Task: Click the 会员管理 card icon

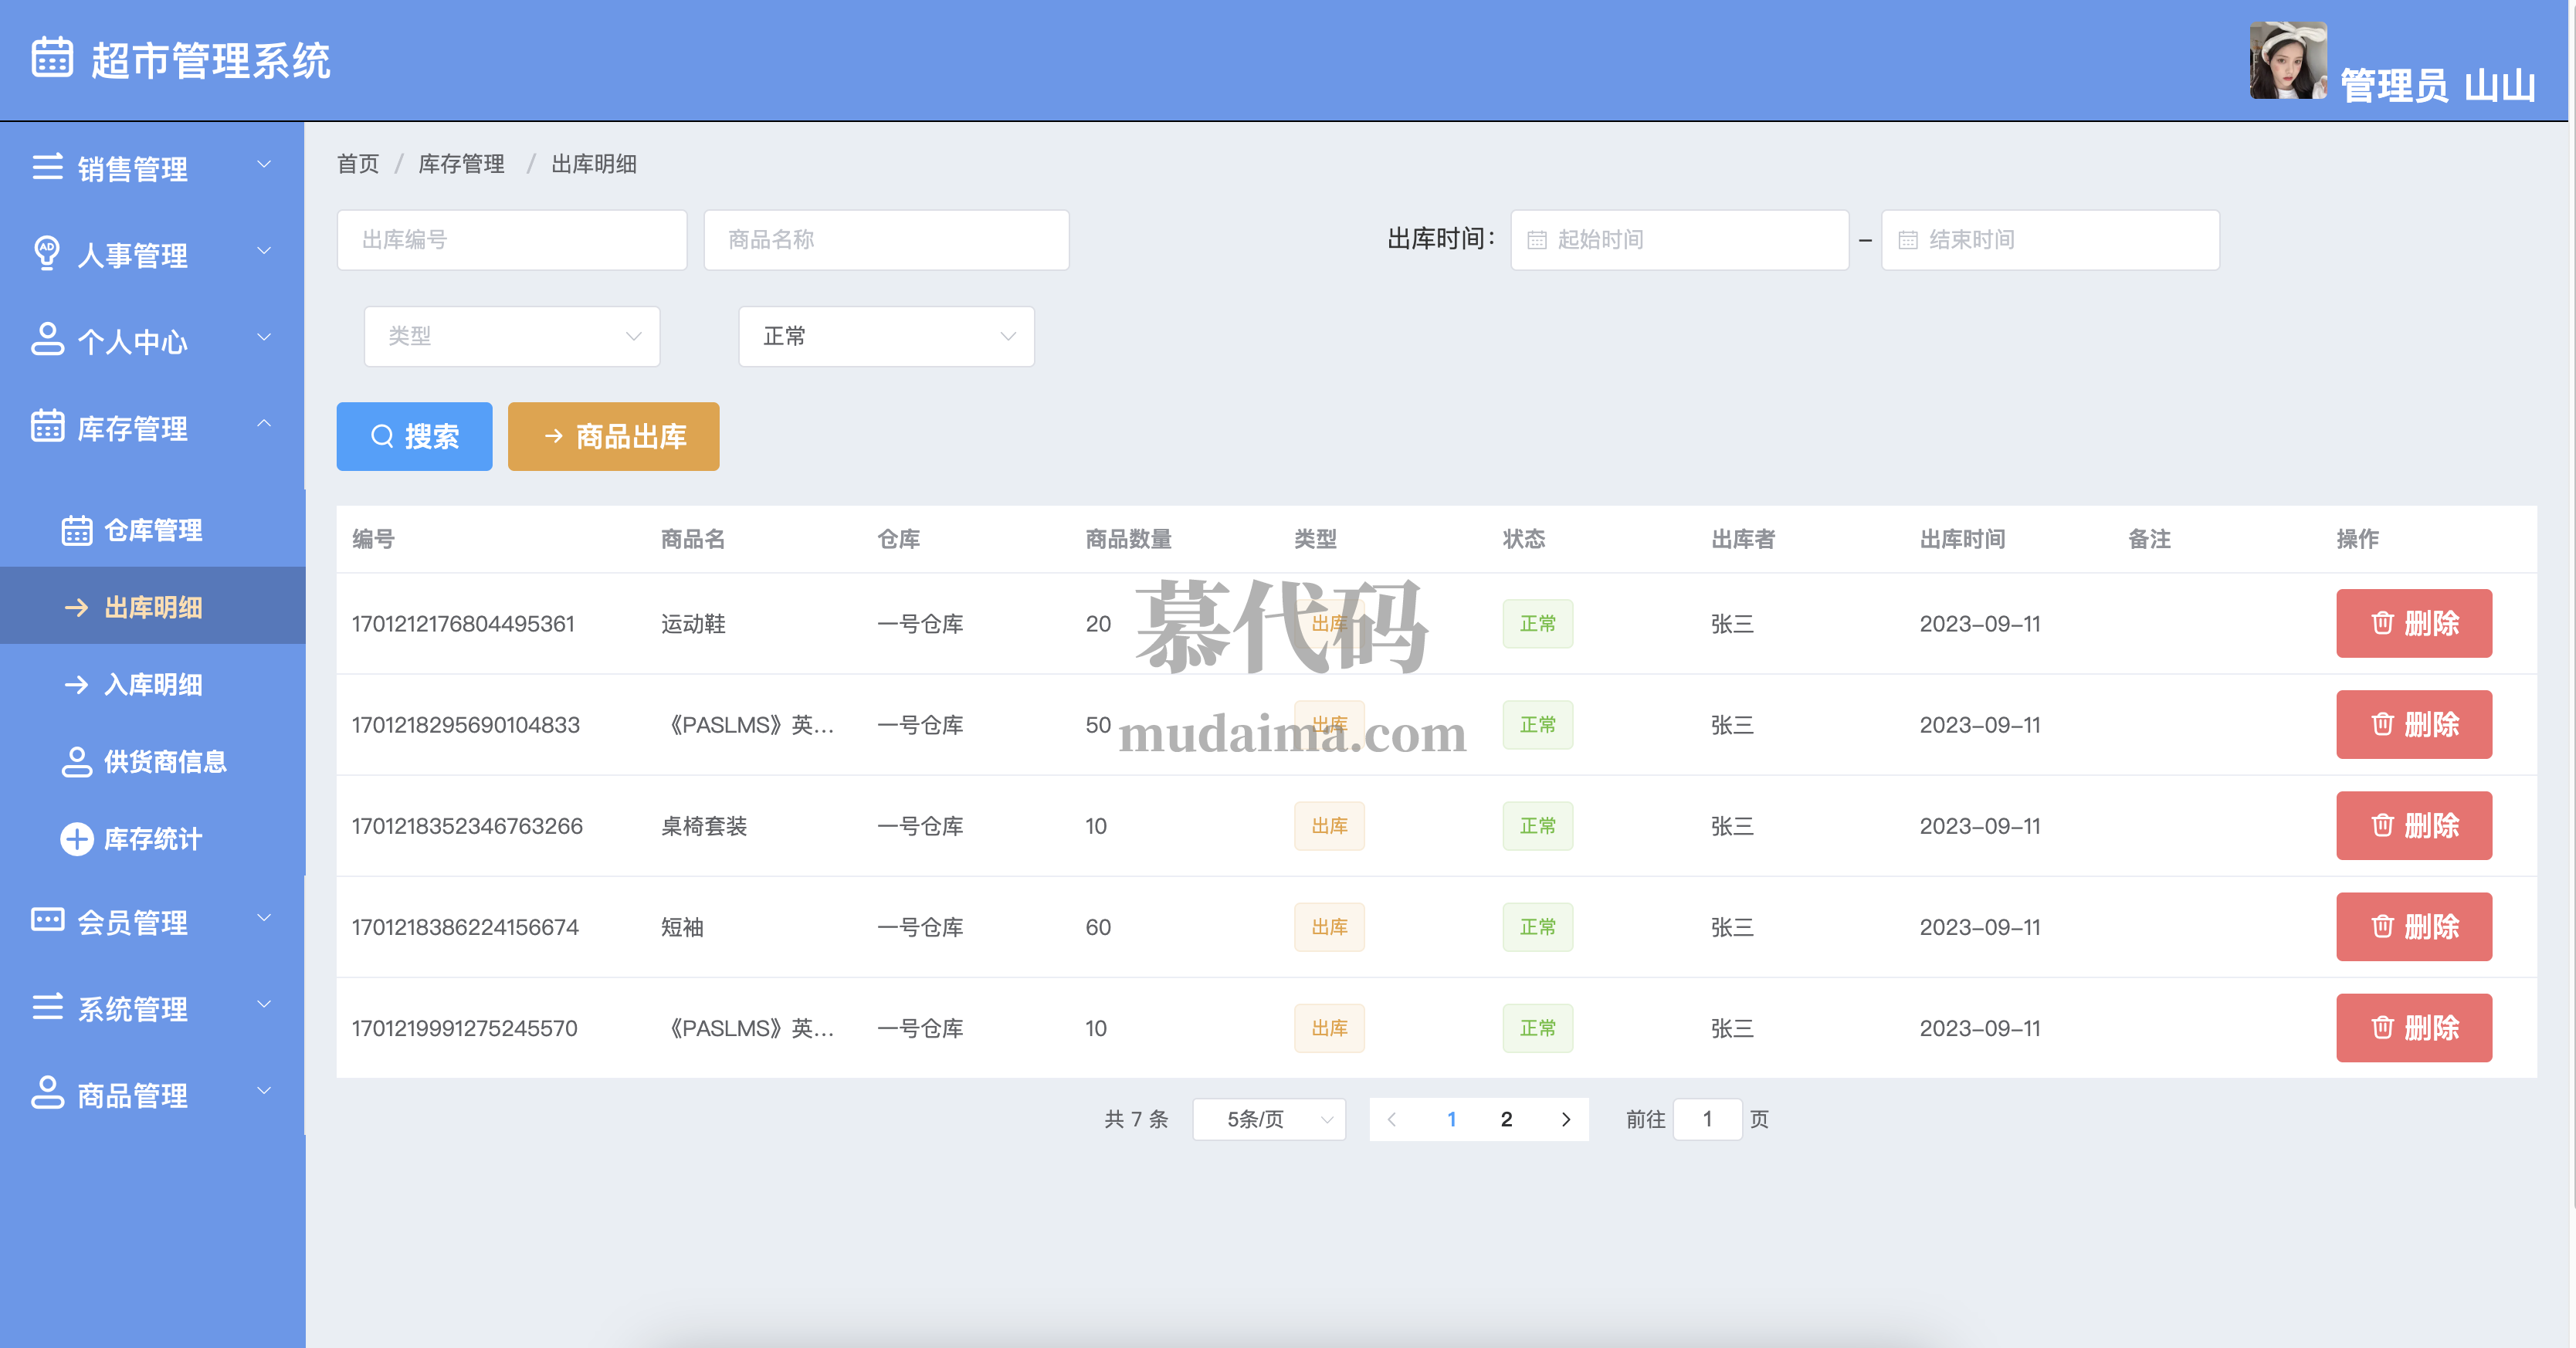Action: pyautogui.click(x=47, y=920)
